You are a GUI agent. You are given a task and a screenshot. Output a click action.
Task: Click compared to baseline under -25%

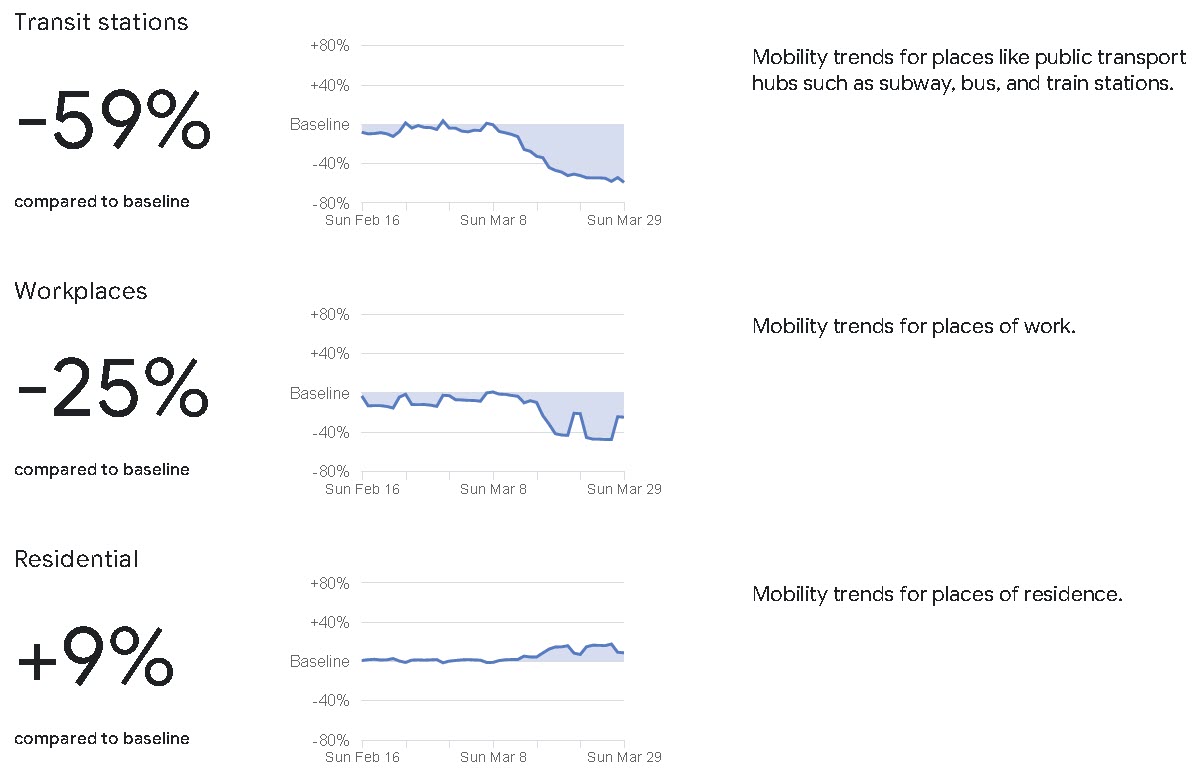click(102, 470)
